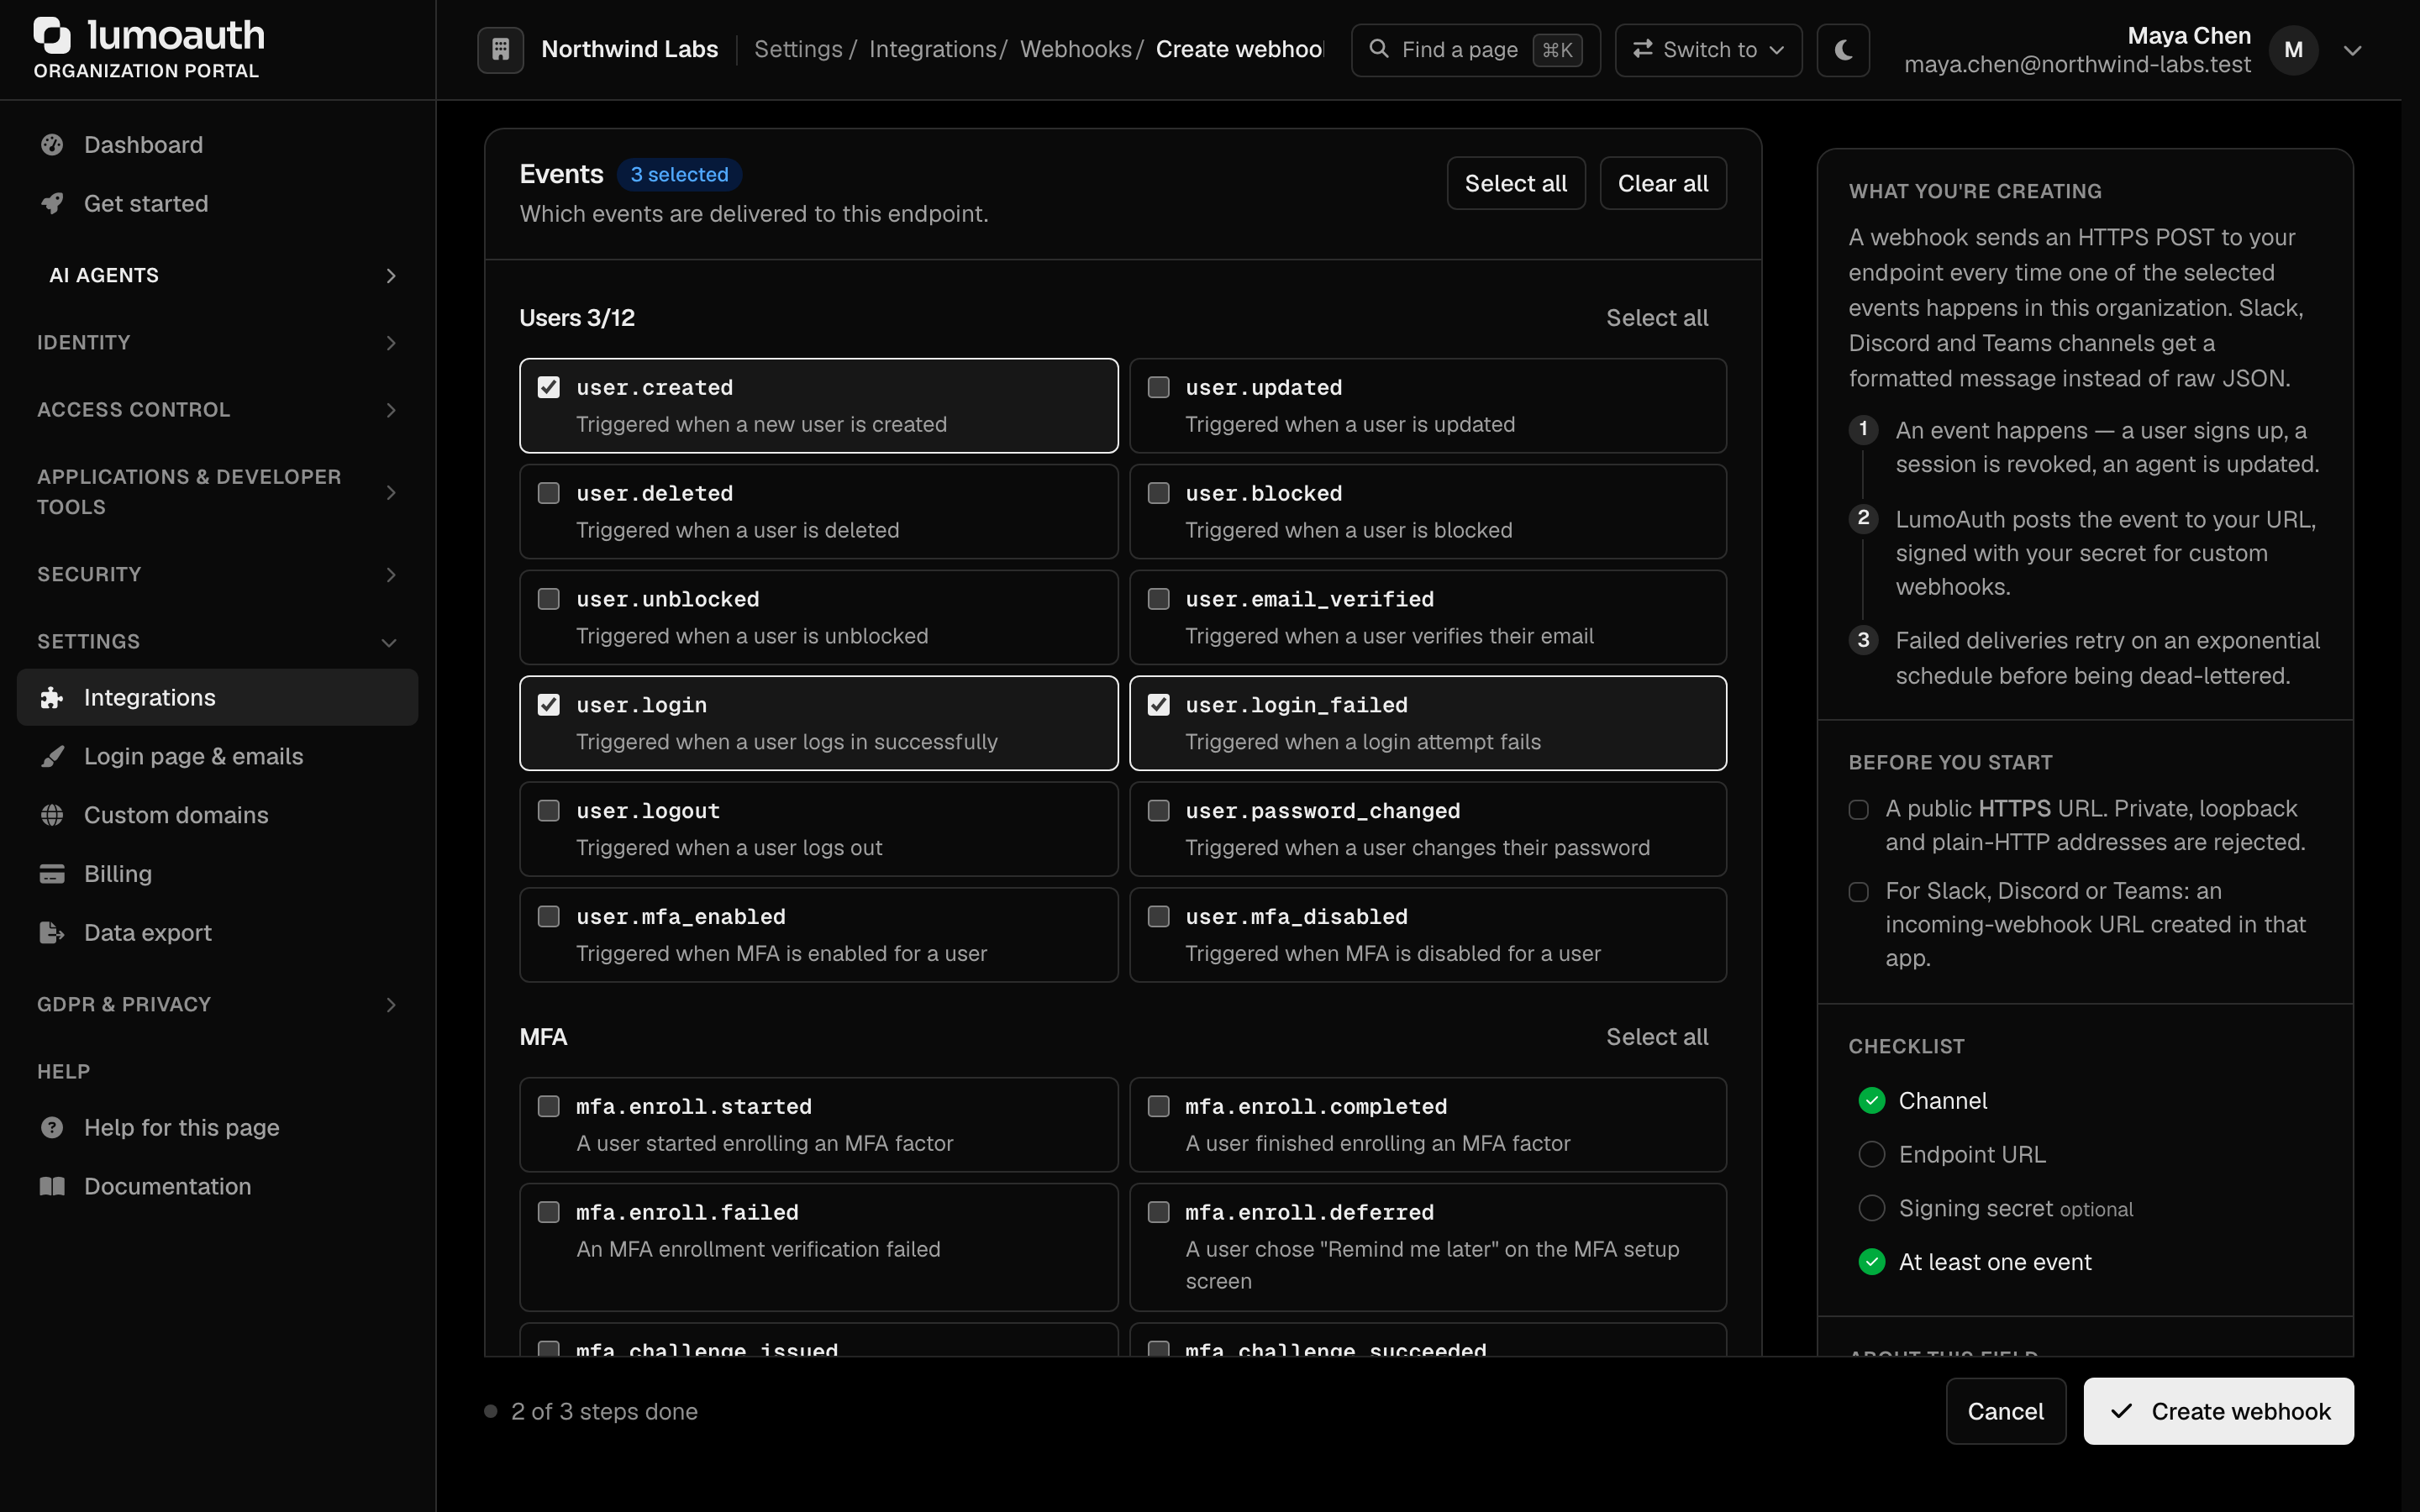
Task: Tick the mfa.enroll.started checkbox
Action: pyautogui.click(x=549, y=1106)
